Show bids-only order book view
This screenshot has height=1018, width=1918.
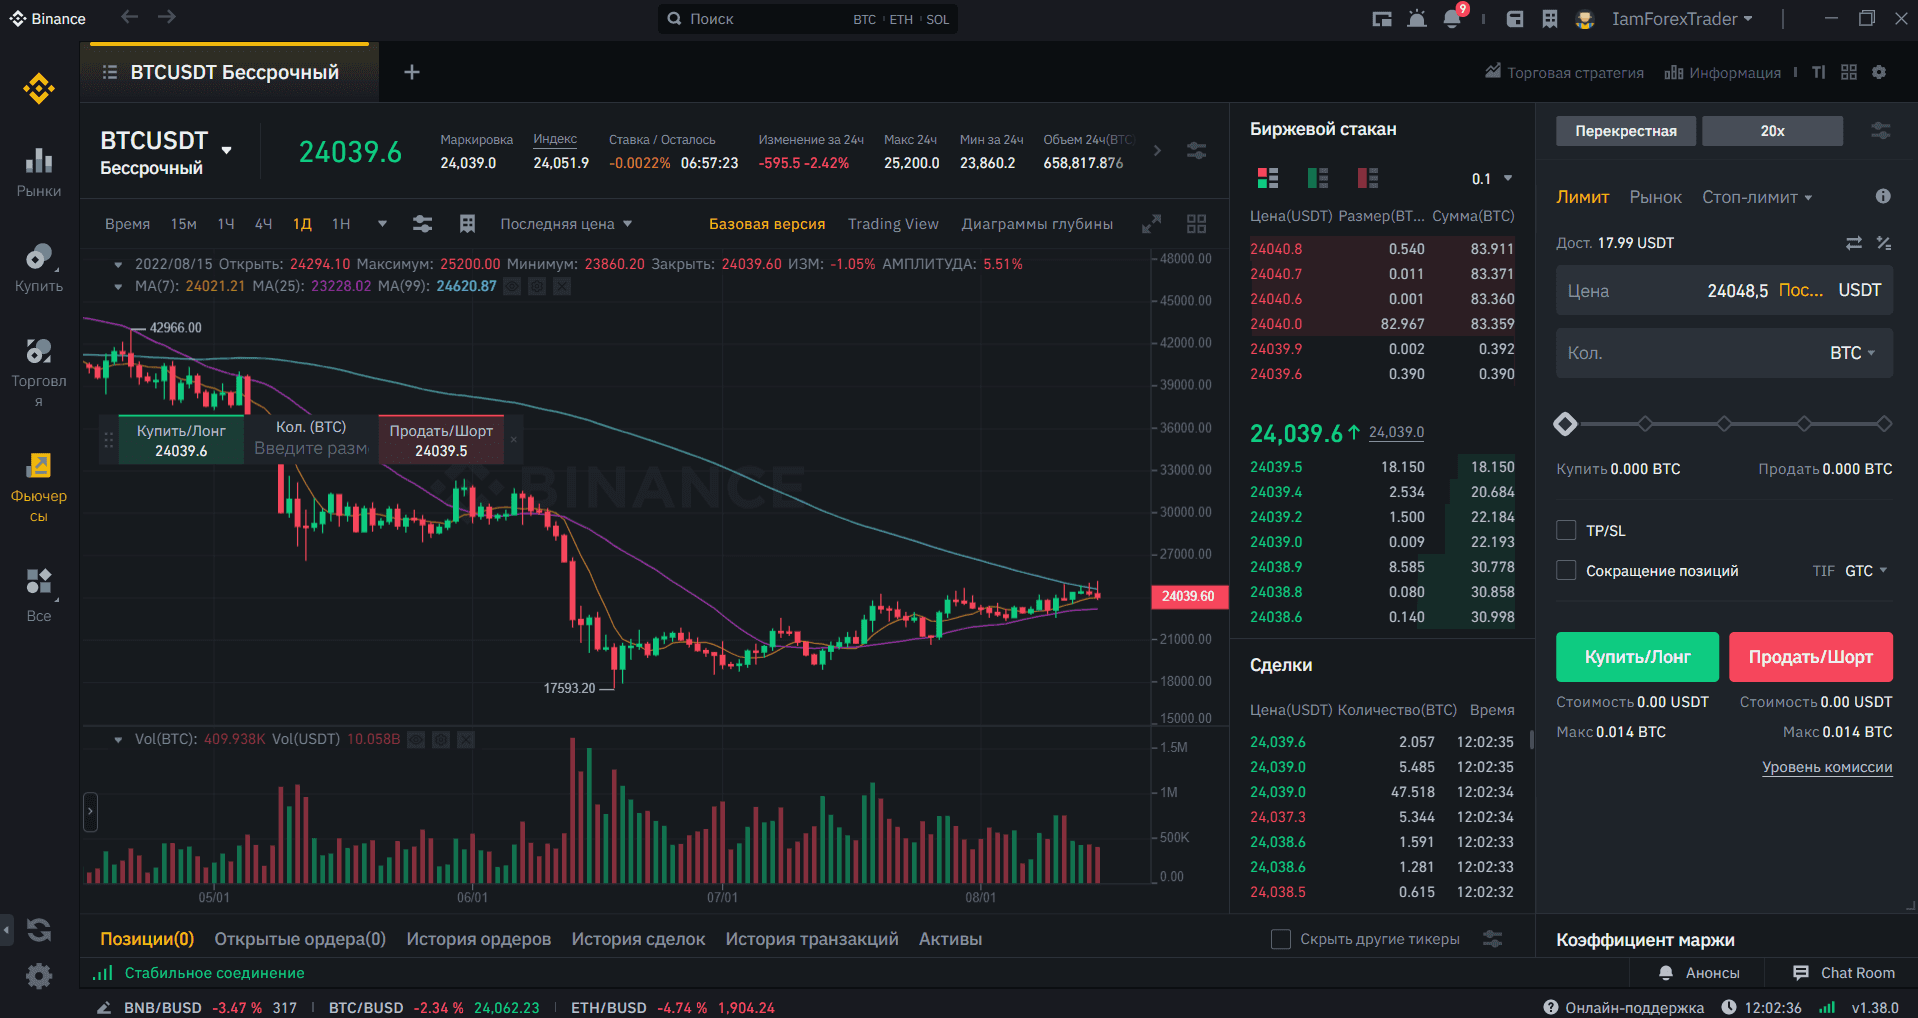(x=1318, y=178)
